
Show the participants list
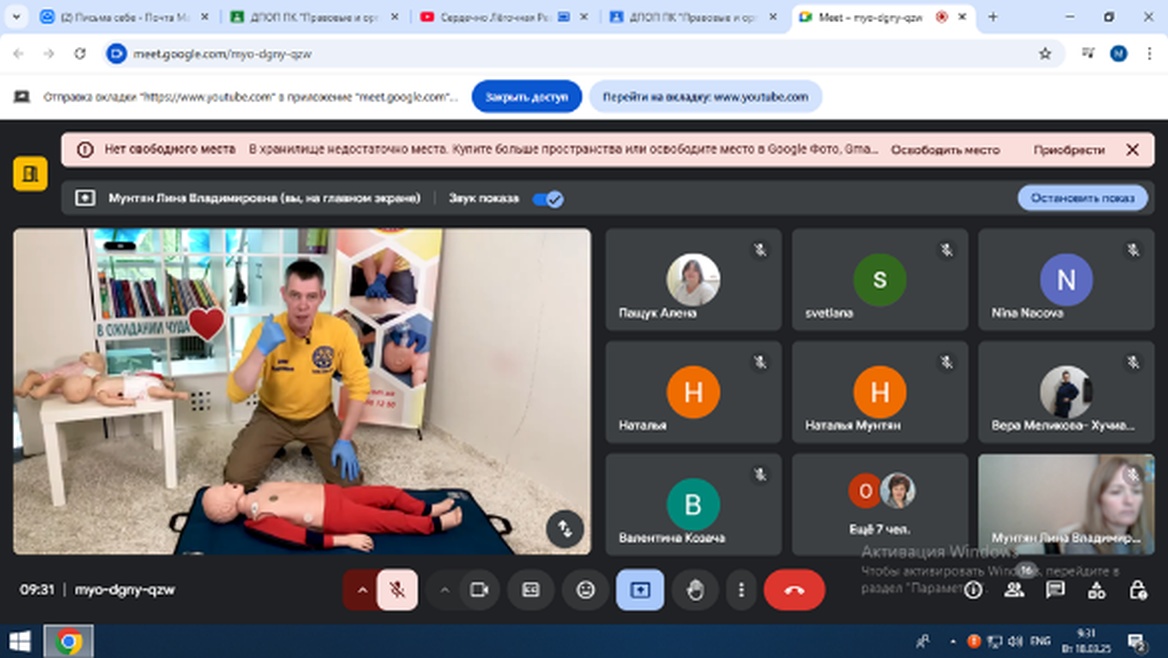(1014, 590)
